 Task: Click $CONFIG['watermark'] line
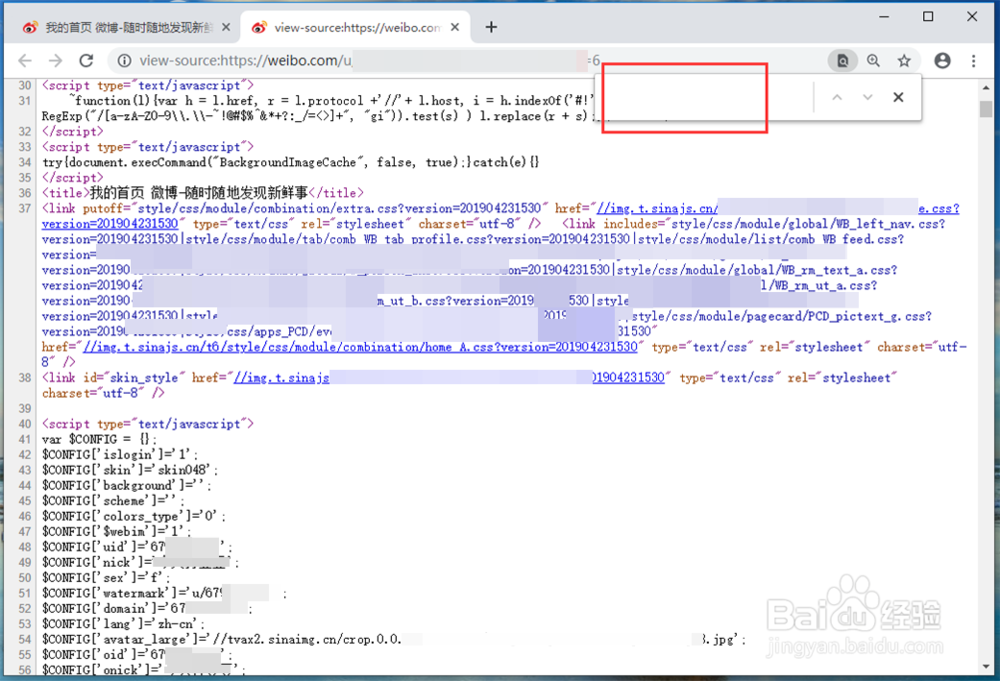(x=165, y=593)
